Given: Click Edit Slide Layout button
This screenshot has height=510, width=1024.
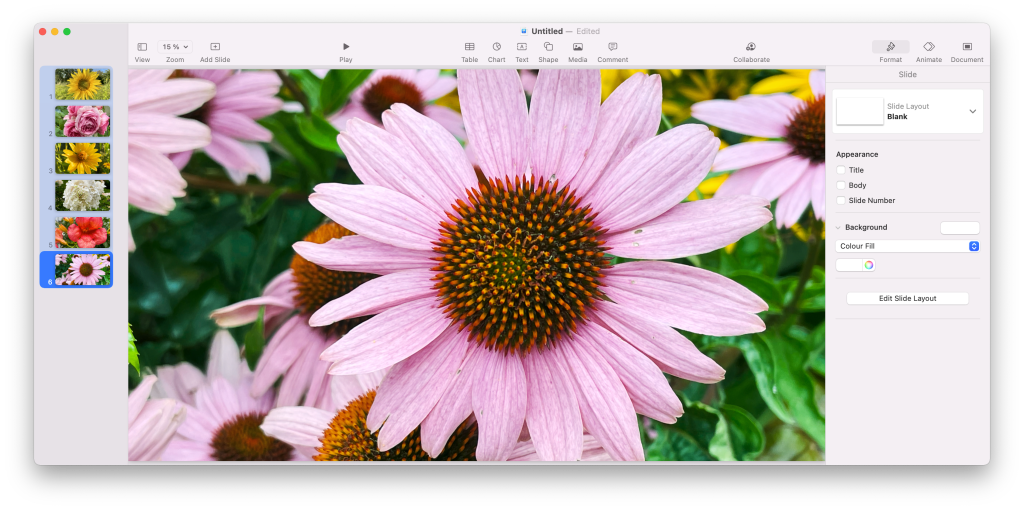Looking at the screenshot, I should click(908, 298).
